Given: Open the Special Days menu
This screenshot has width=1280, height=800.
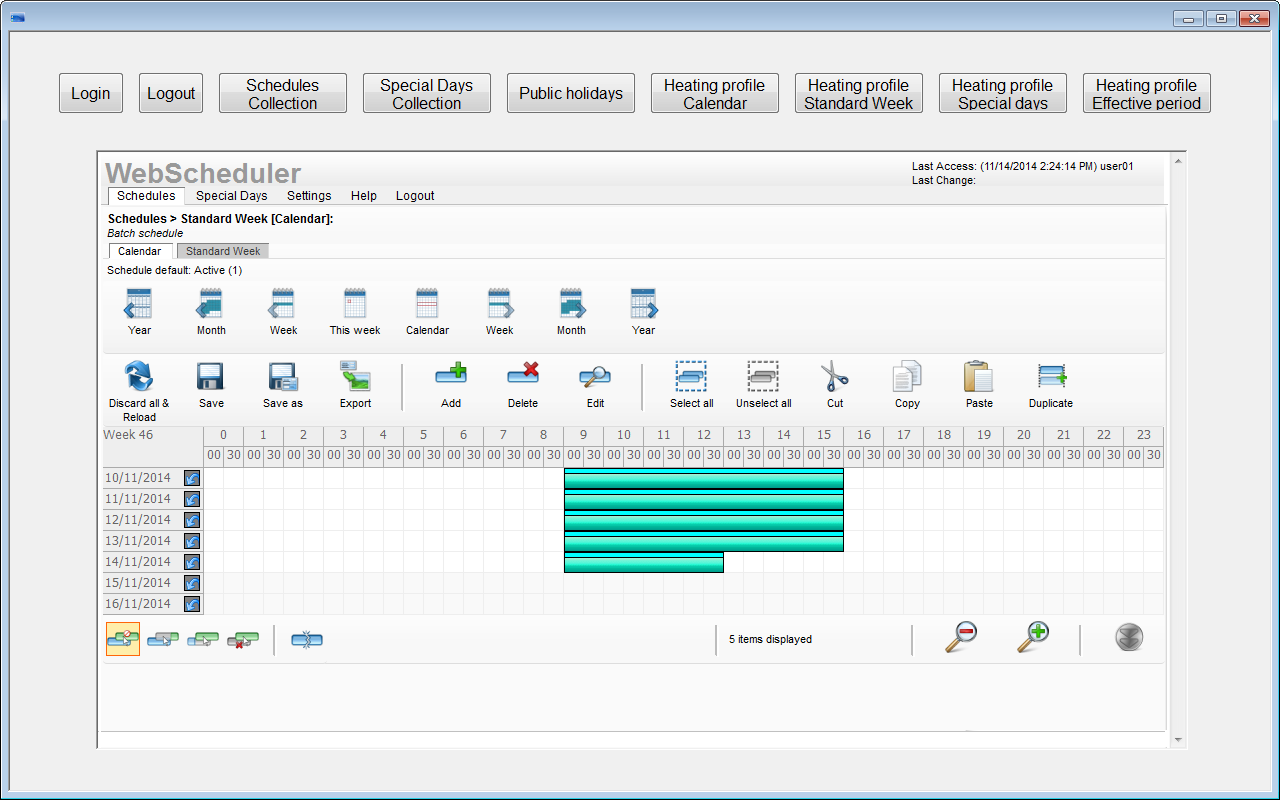Looking at the screenshot, I should coord(231,195).
